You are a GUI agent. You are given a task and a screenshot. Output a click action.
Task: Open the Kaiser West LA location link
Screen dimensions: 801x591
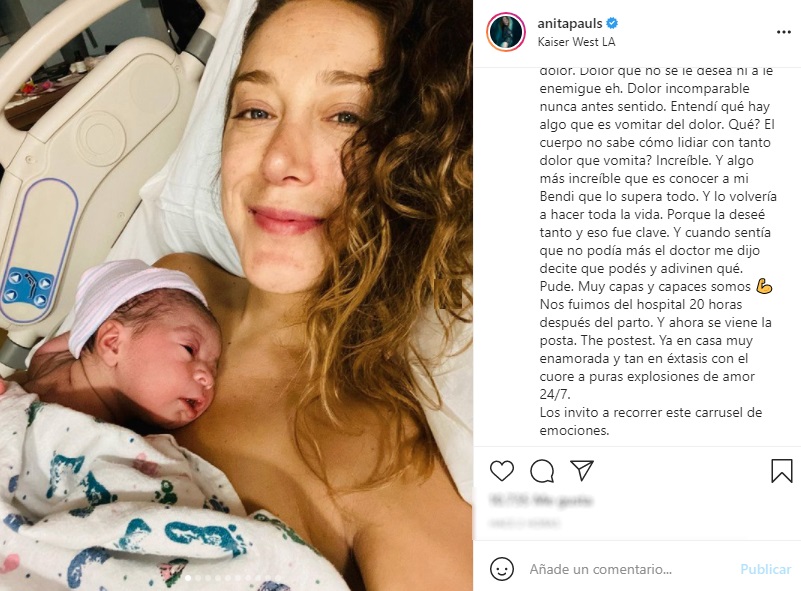point(576,42)
